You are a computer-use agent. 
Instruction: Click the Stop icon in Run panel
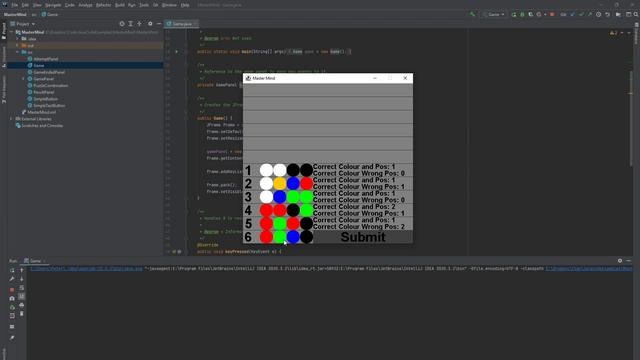[12, 290]
